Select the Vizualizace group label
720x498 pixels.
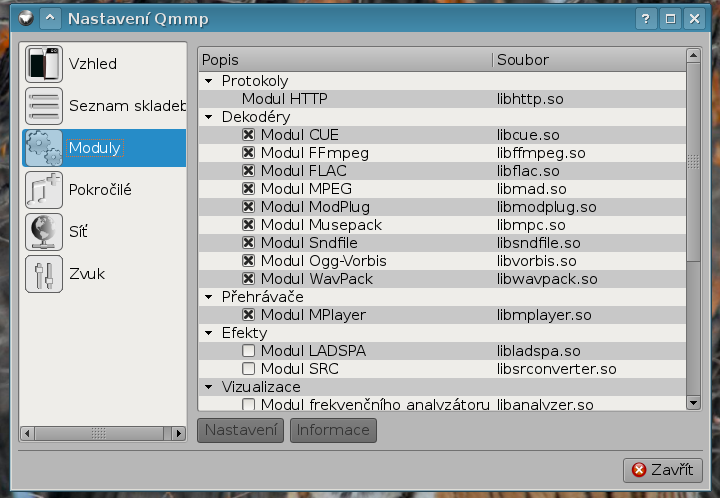pos(261,387)
